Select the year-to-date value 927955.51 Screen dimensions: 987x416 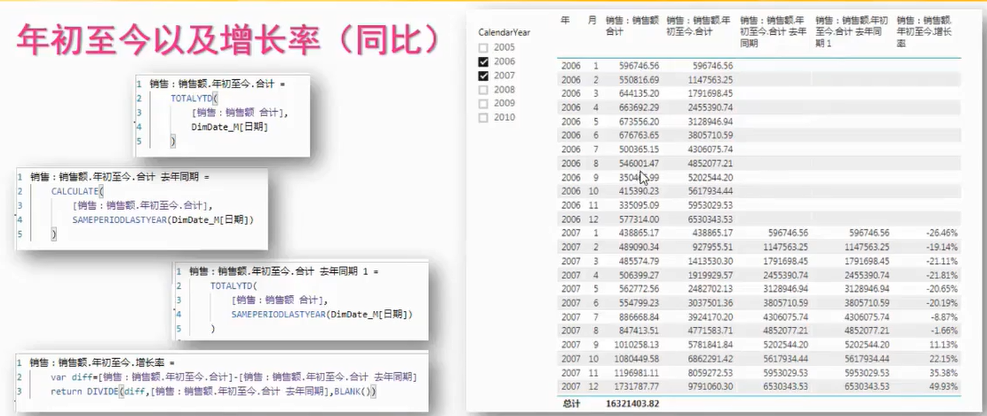[711, 247]
